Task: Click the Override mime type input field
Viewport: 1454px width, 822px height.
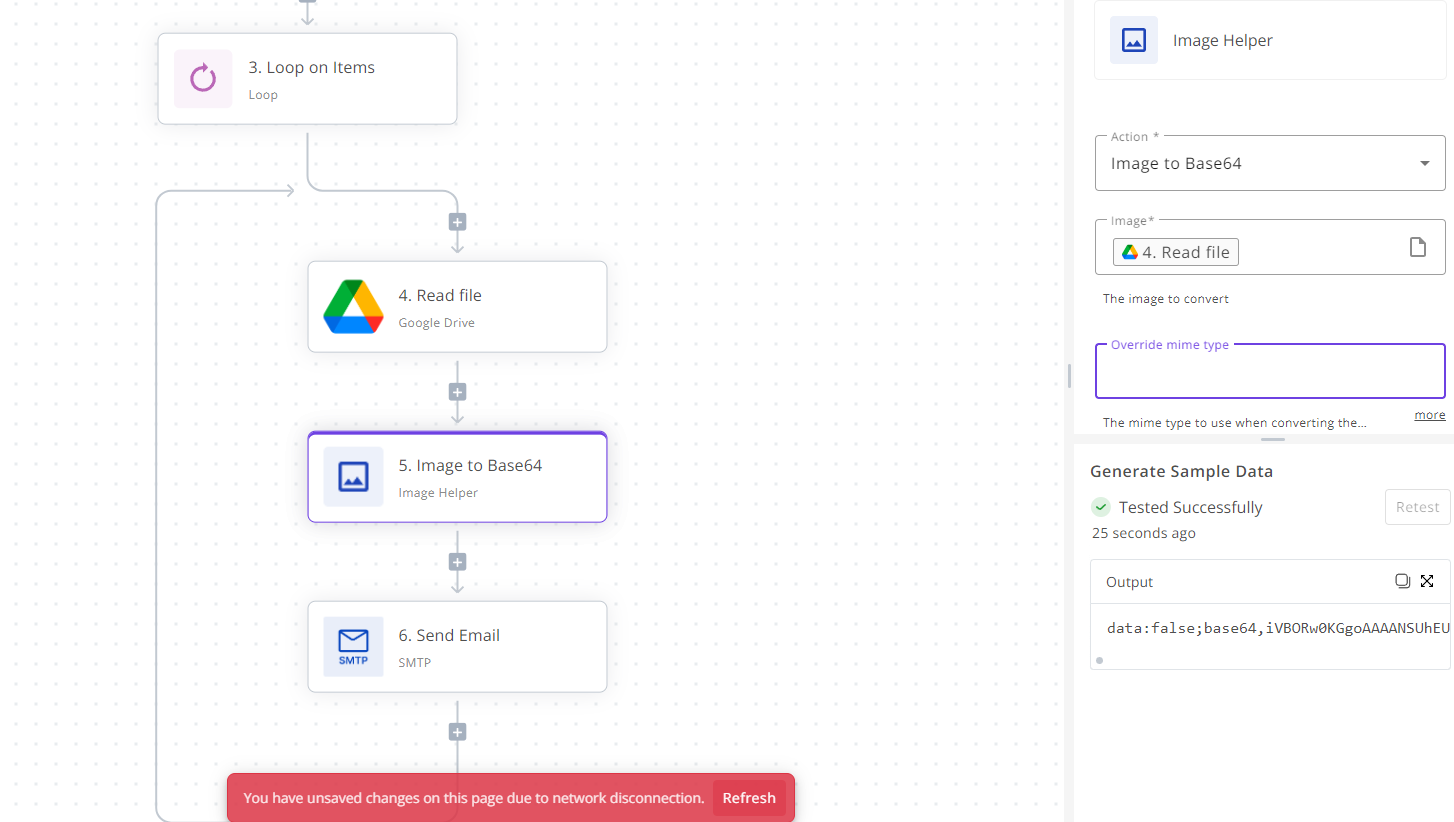Action: click(1270, 371)
